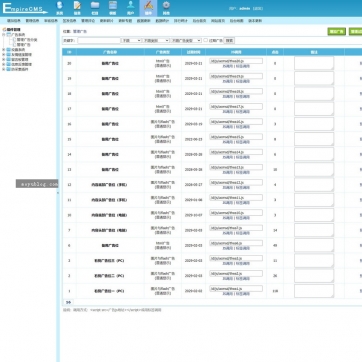Expand the fourth collapsed tree node
The image size is (362, 362).
pos(4,59)
